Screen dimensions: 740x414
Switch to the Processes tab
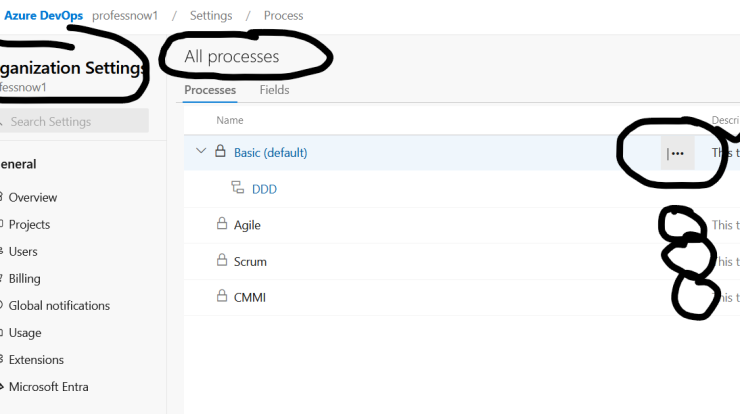(210, 90)
